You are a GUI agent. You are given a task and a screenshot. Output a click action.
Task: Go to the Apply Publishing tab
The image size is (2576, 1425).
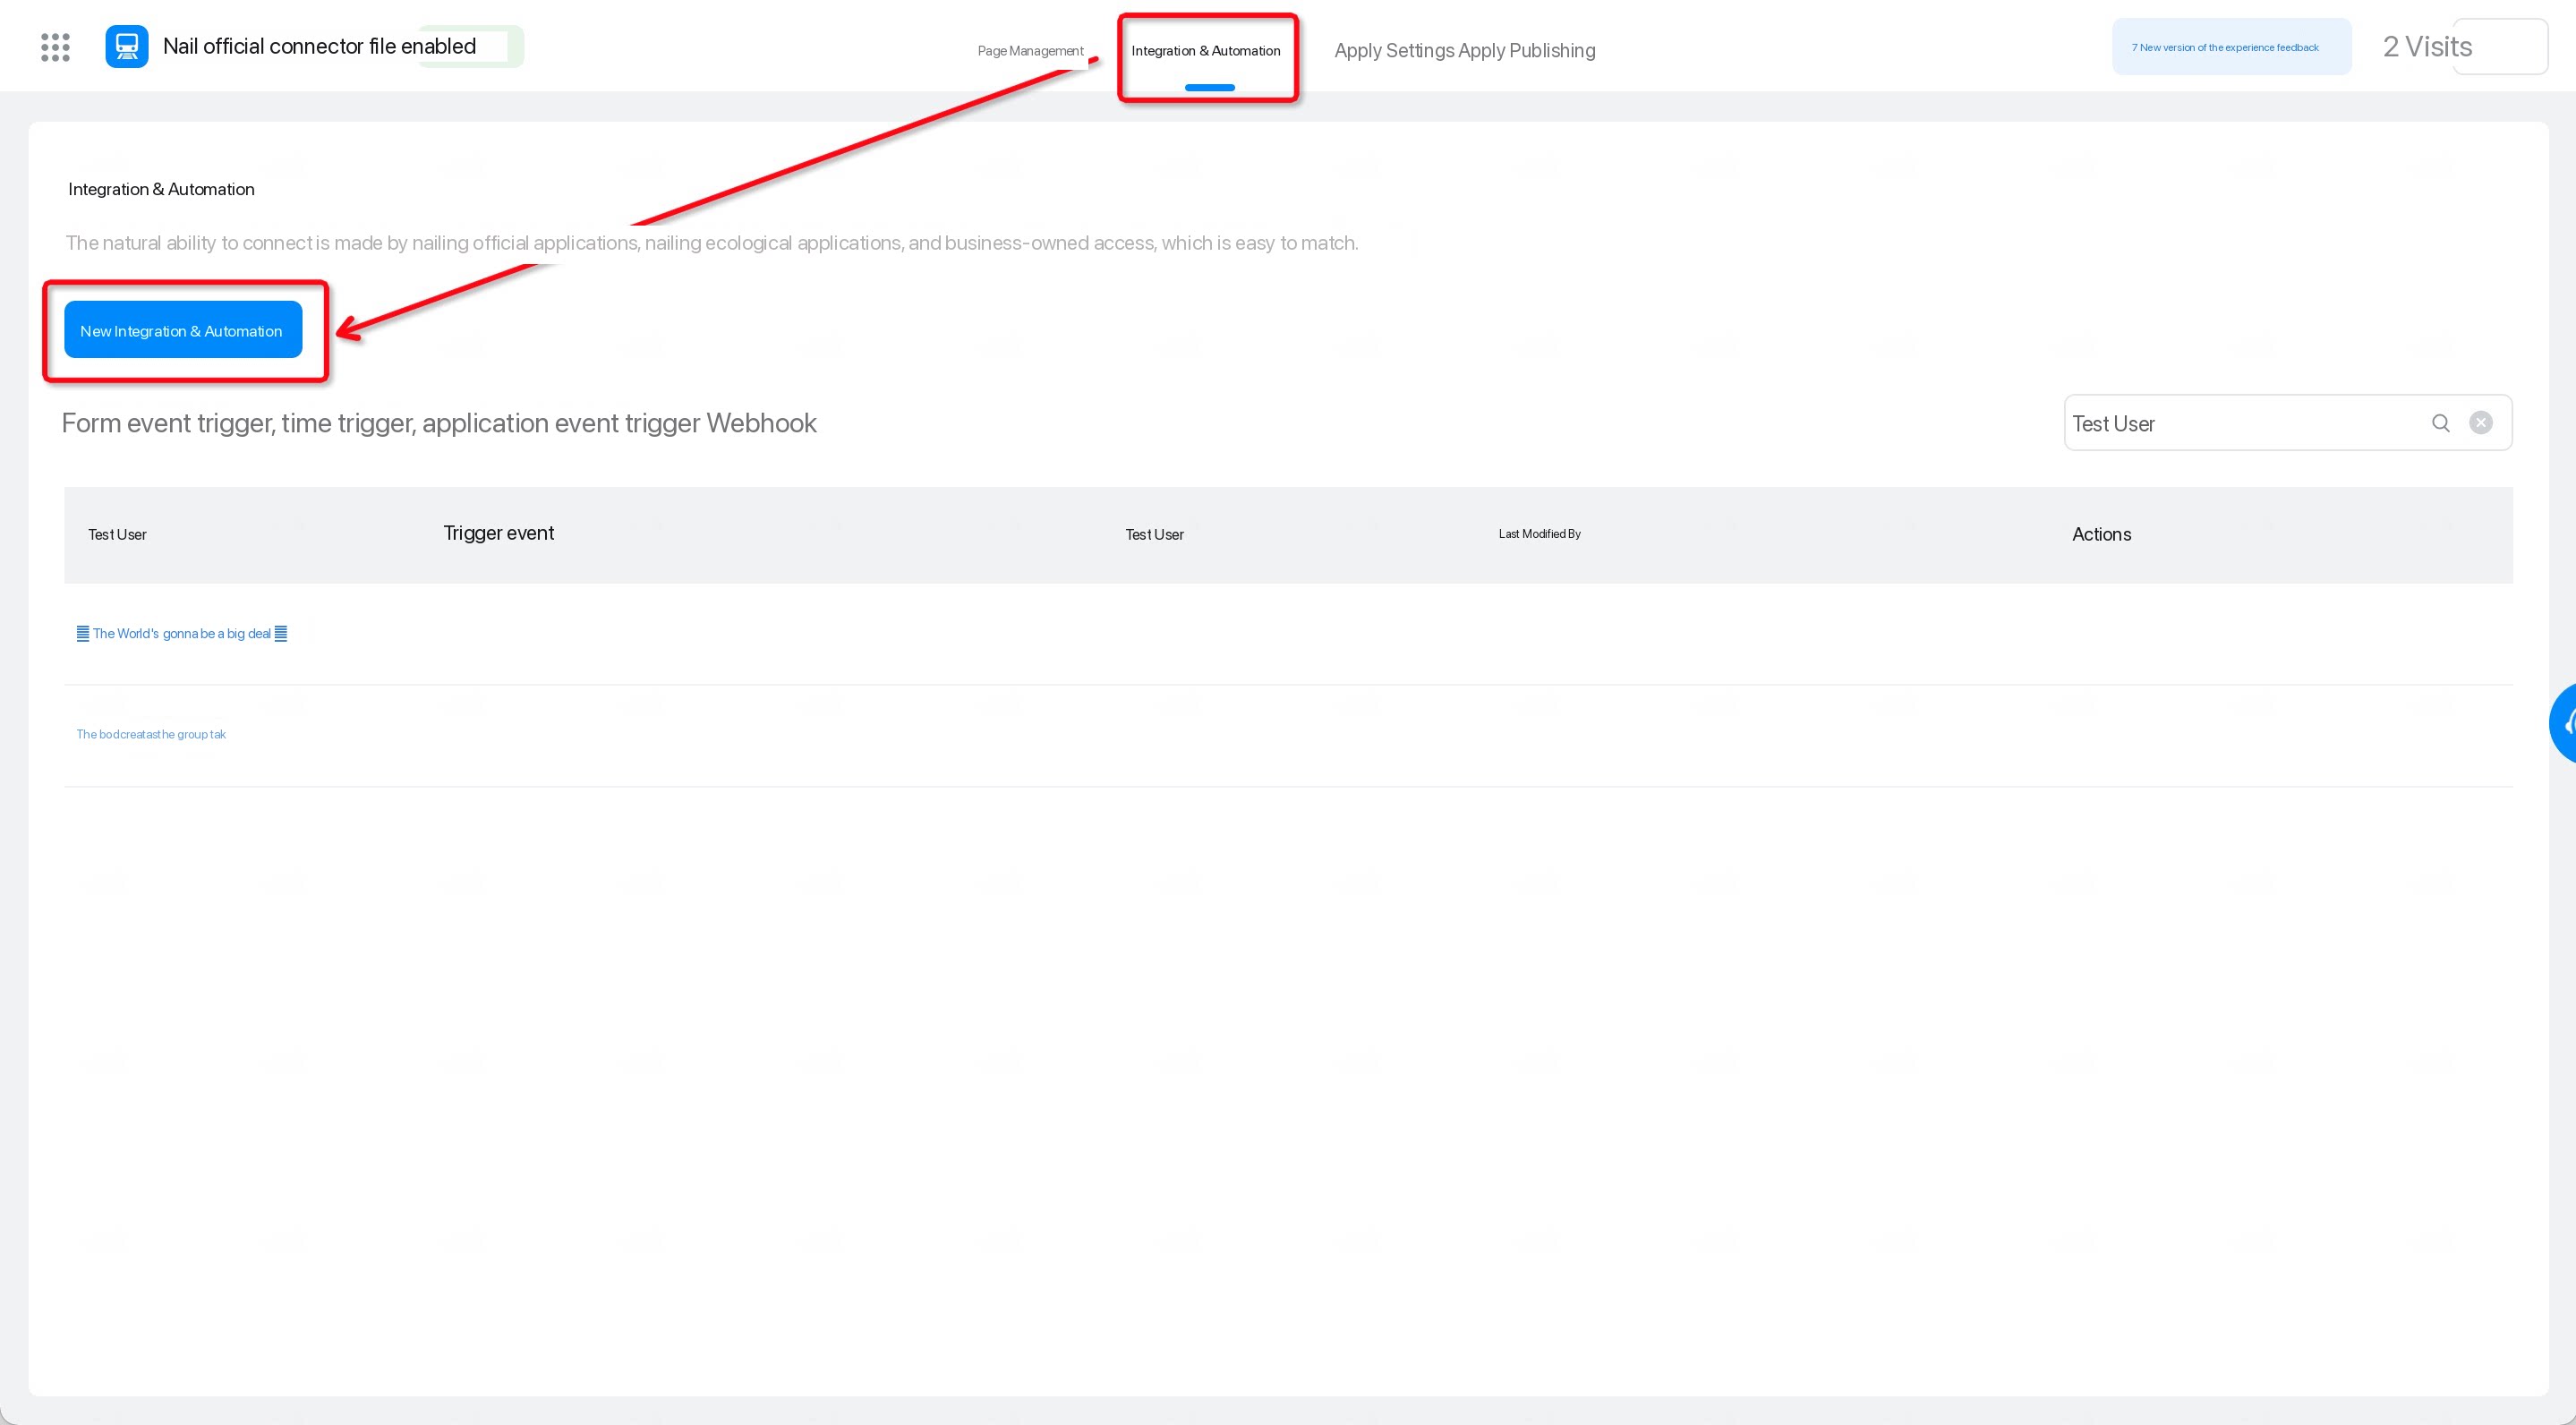[1527, 51]
